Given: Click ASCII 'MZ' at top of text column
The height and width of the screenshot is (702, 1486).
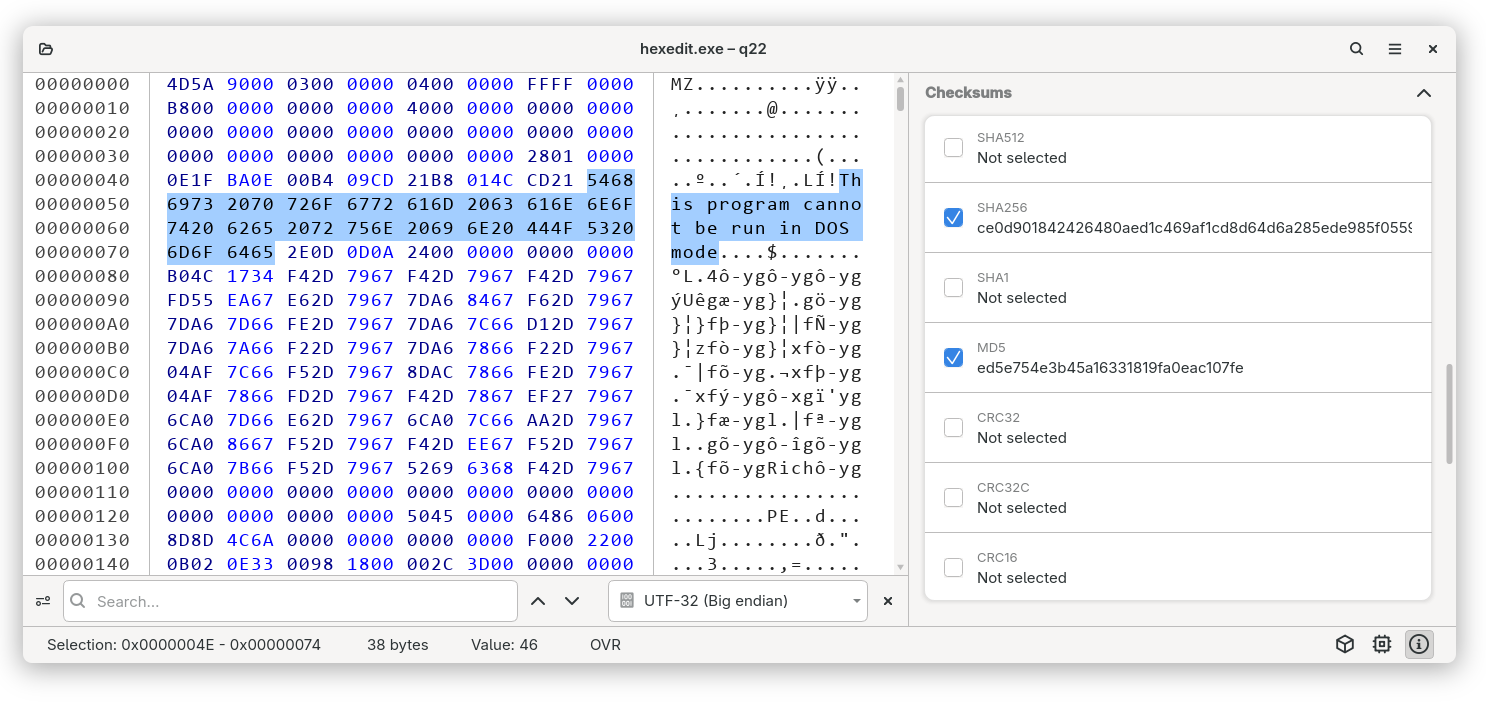Looking at the screenshot, I should pos(682,84).
